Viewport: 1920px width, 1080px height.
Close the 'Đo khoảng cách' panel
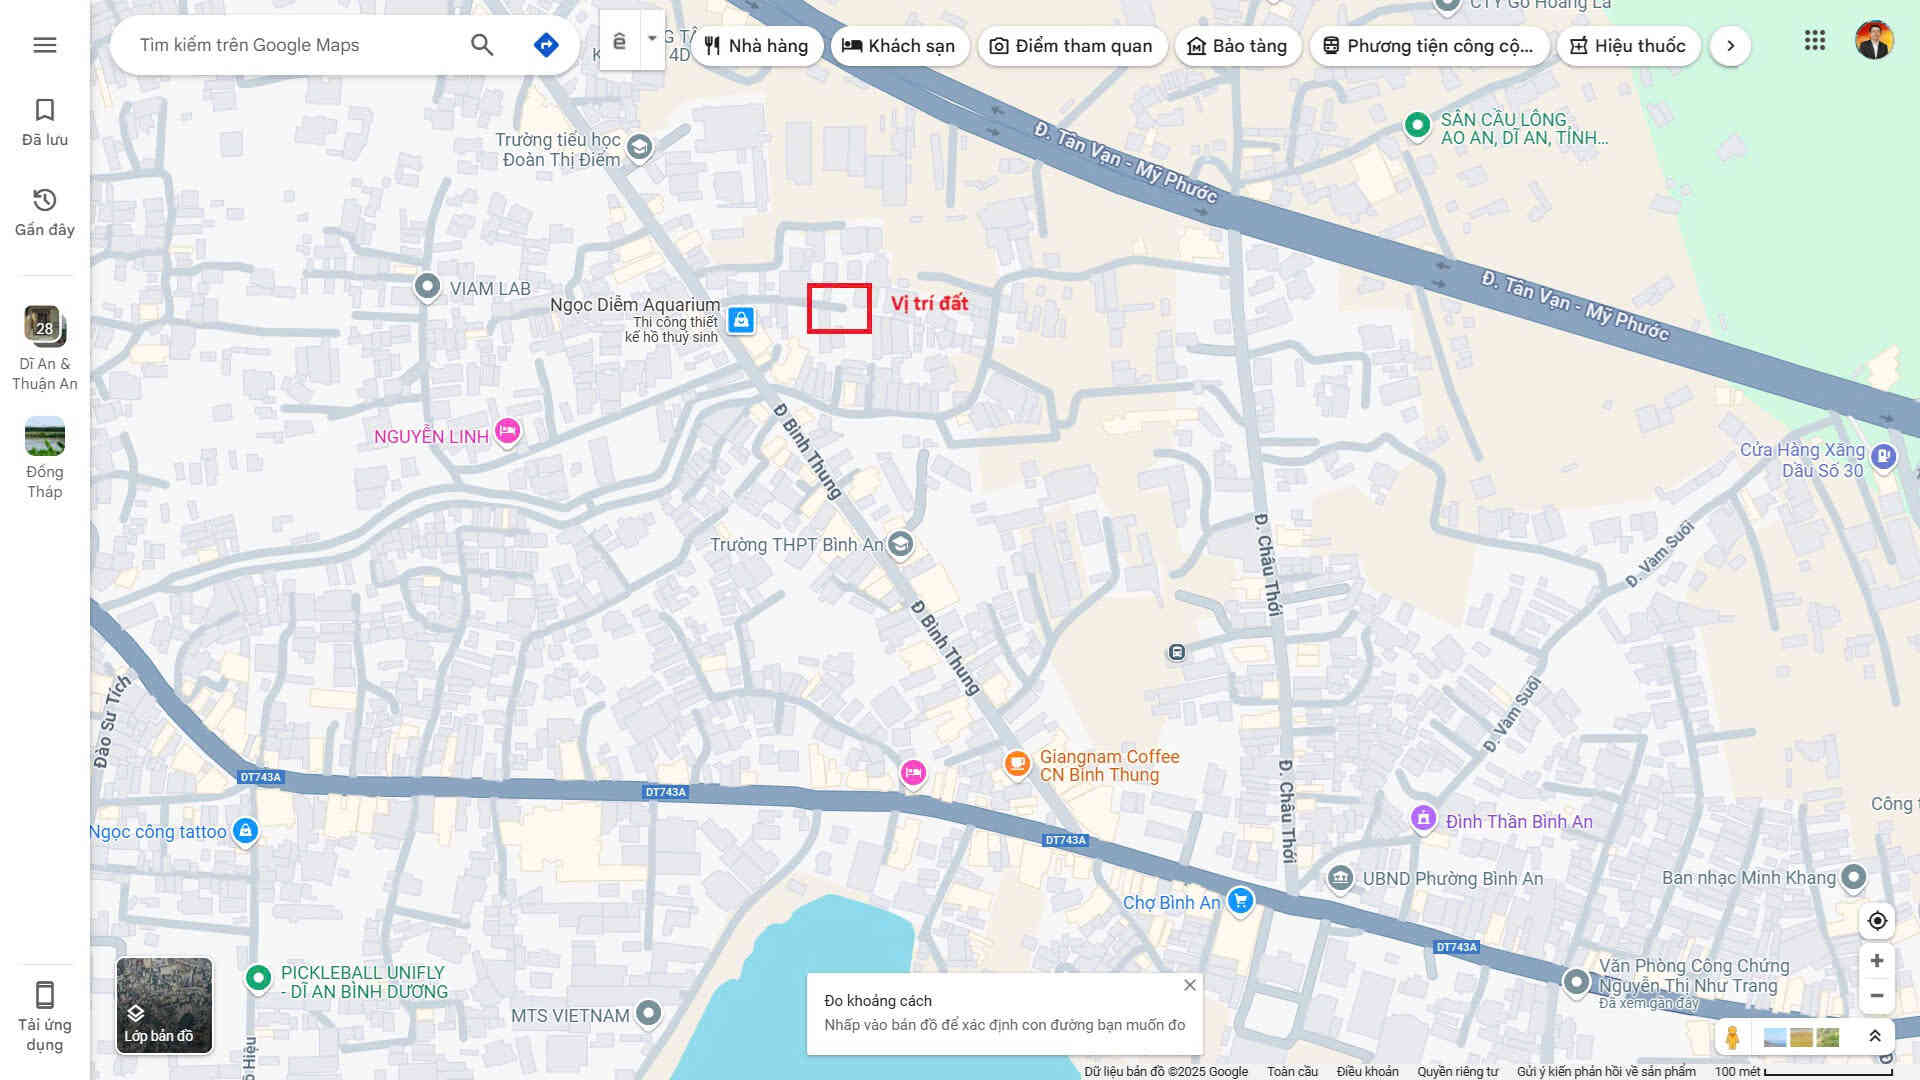(x=1190, y=985)
